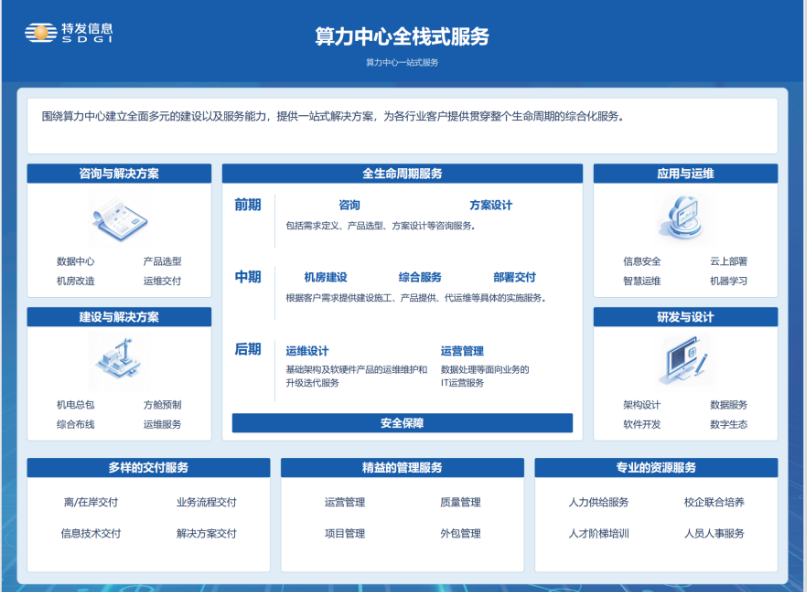Select the 研发与设计 panel header
This screenshot has width=807, height=592.
pos(686,317)
